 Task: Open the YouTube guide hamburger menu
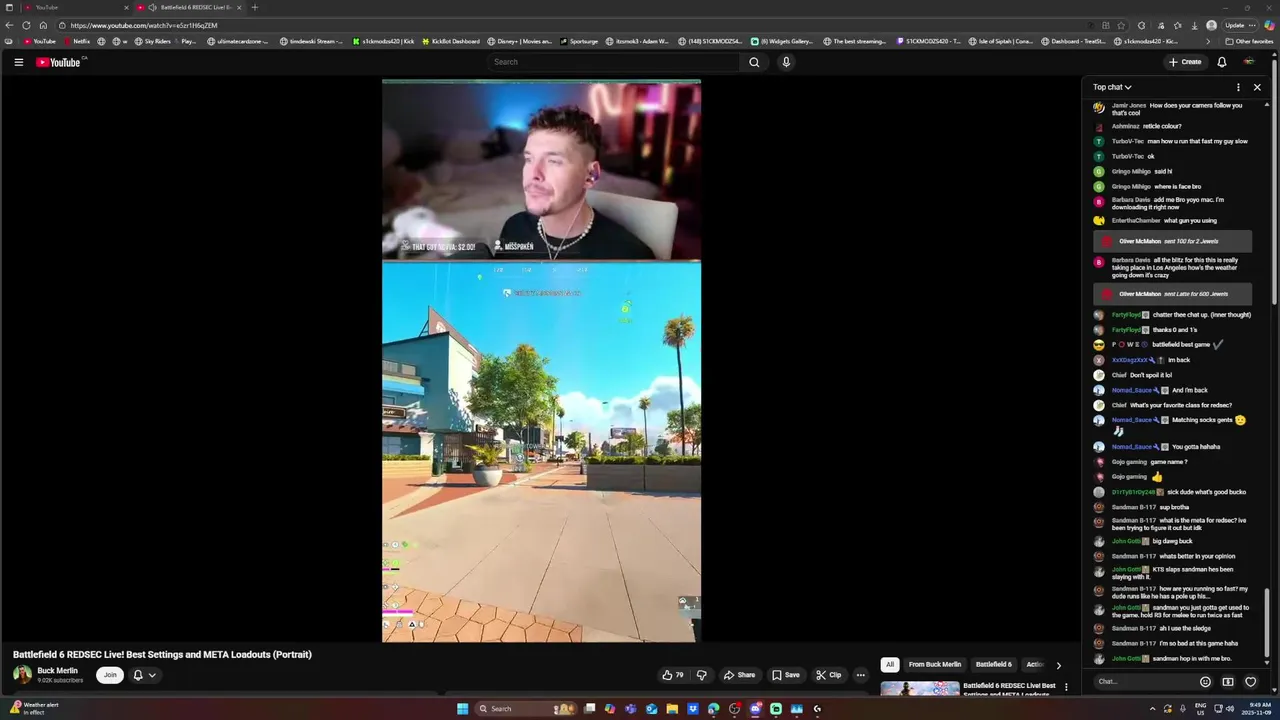(18, 62)
